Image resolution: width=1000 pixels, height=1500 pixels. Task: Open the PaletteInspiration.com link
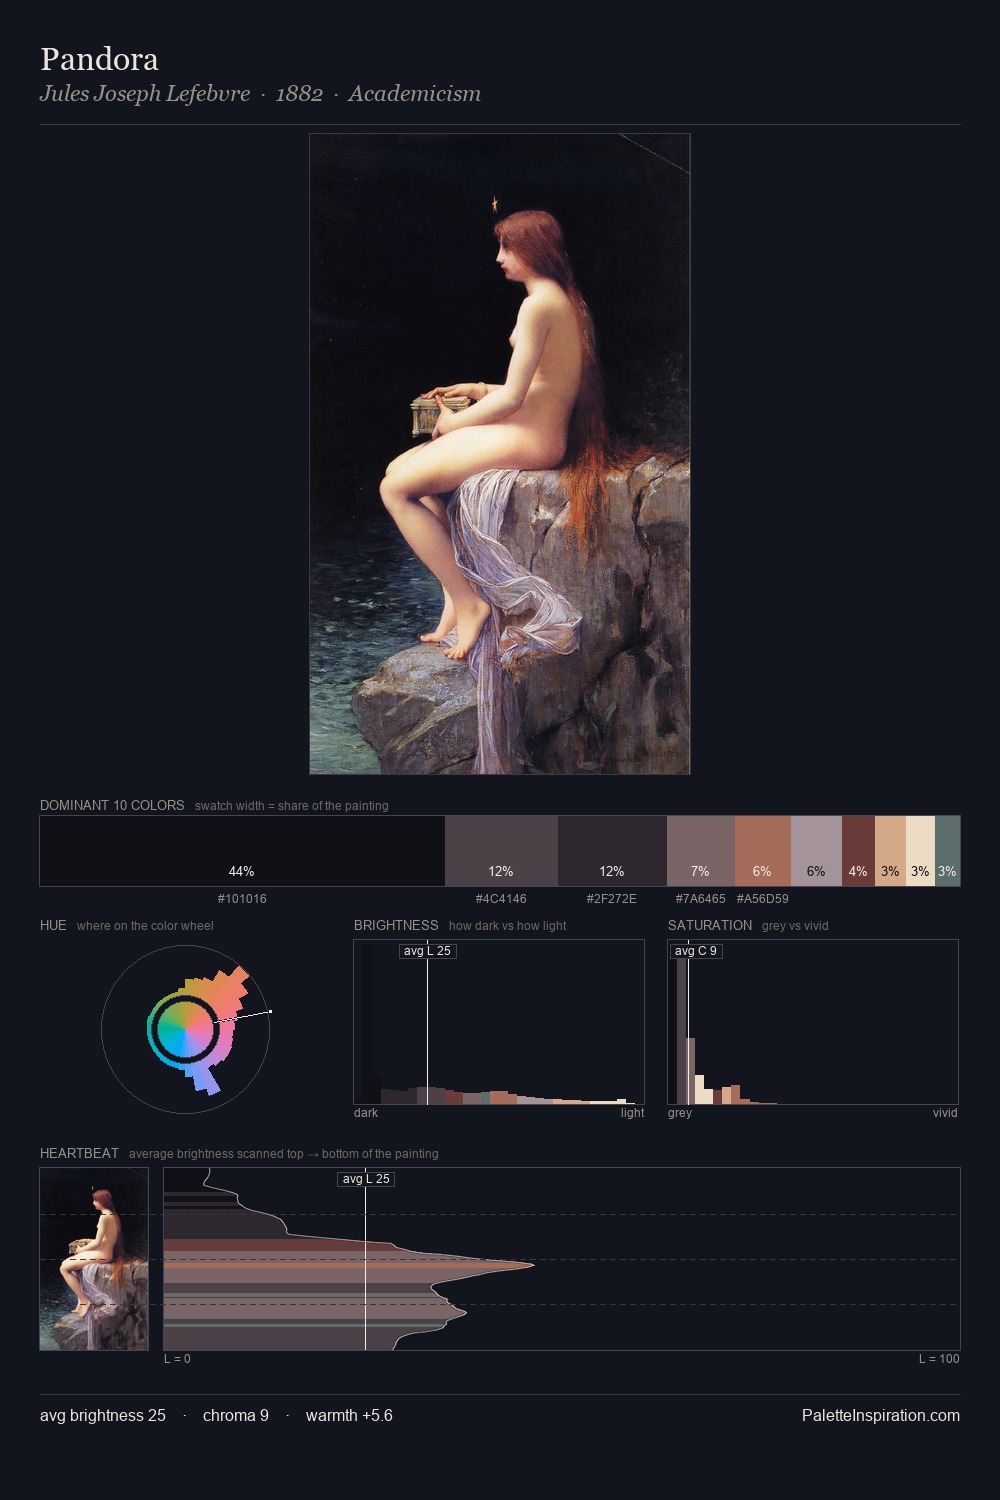click(x=881, y=1416)
